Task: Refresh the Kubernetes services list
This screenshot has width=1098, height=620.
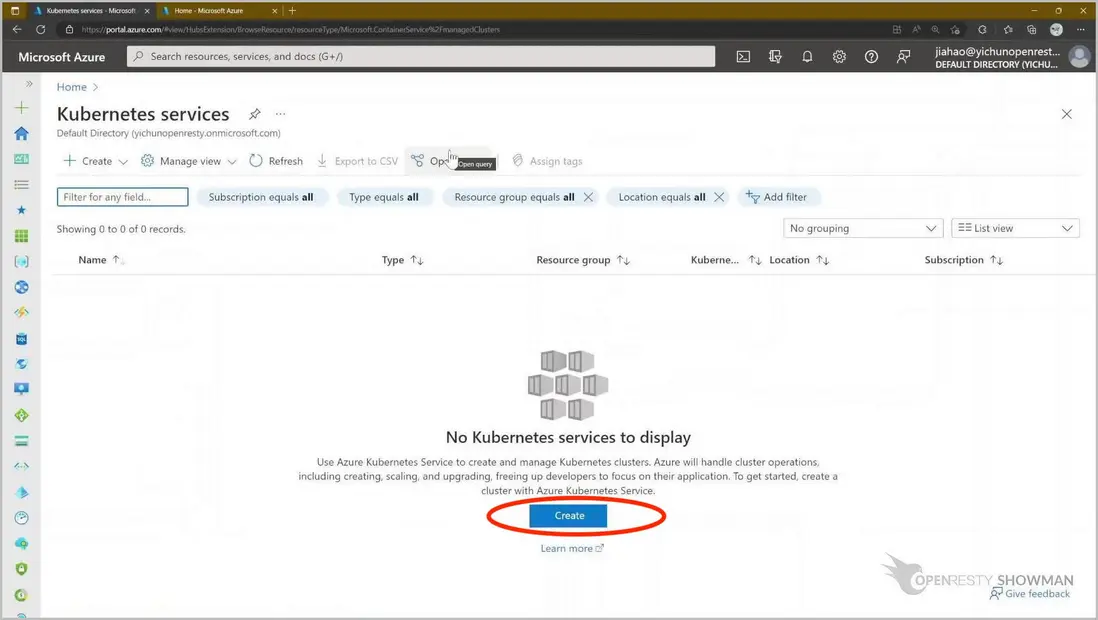Action: (x=277, y=161)
